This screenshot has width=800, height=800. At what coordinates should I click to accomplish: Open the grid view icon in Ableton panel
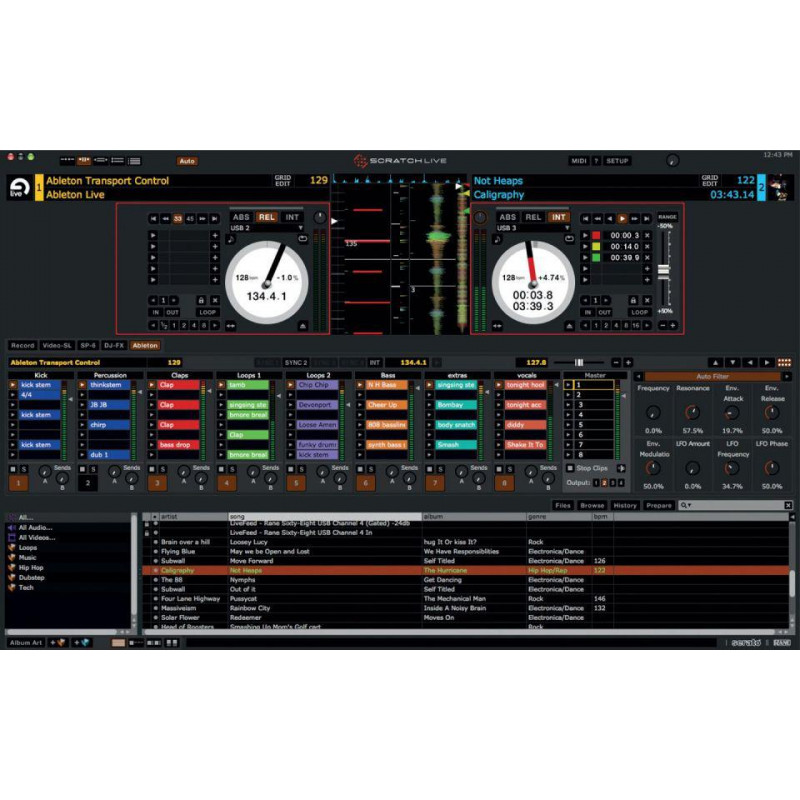[x=784, y=362]
